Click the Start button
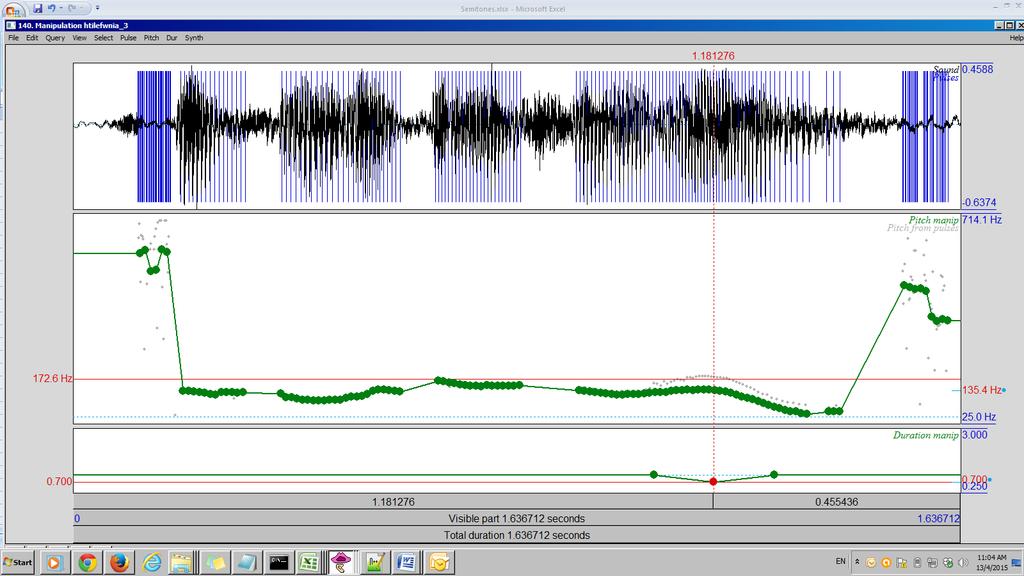The image size is (1024, 576). coord(18,562)
